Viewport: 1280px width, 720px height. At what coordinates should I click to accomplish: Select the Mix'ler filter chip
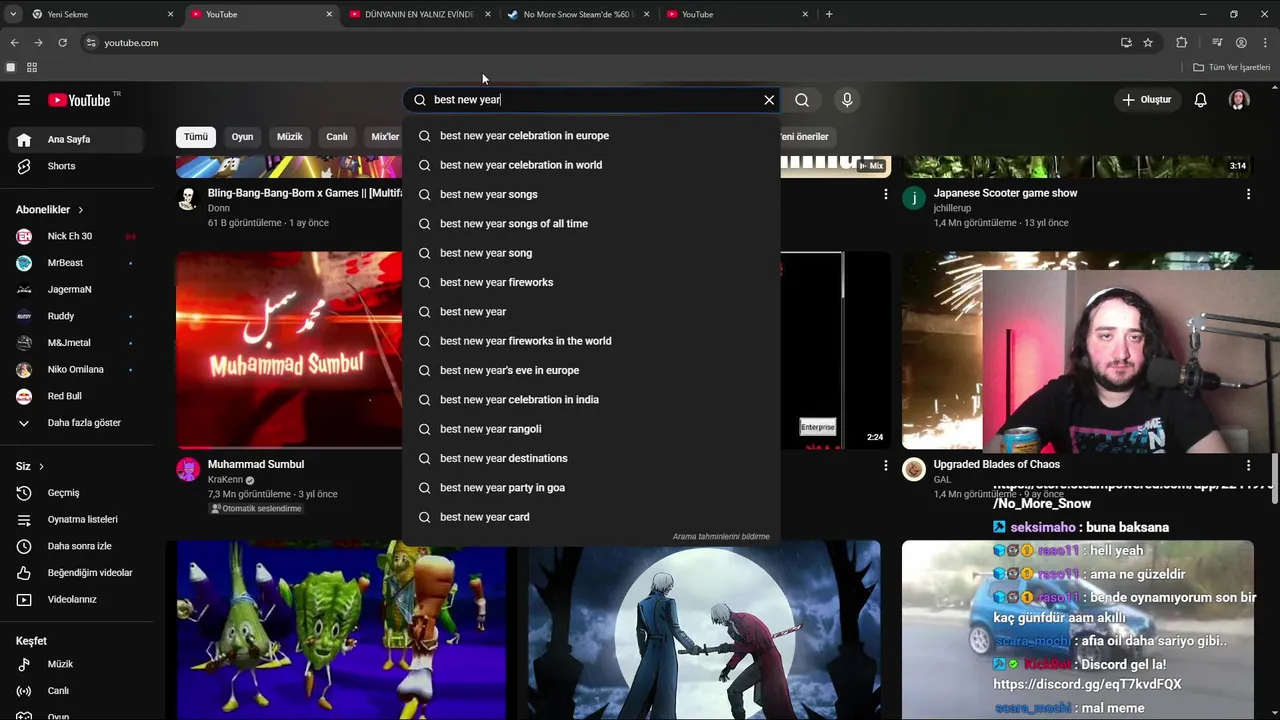tap(384, 137)
